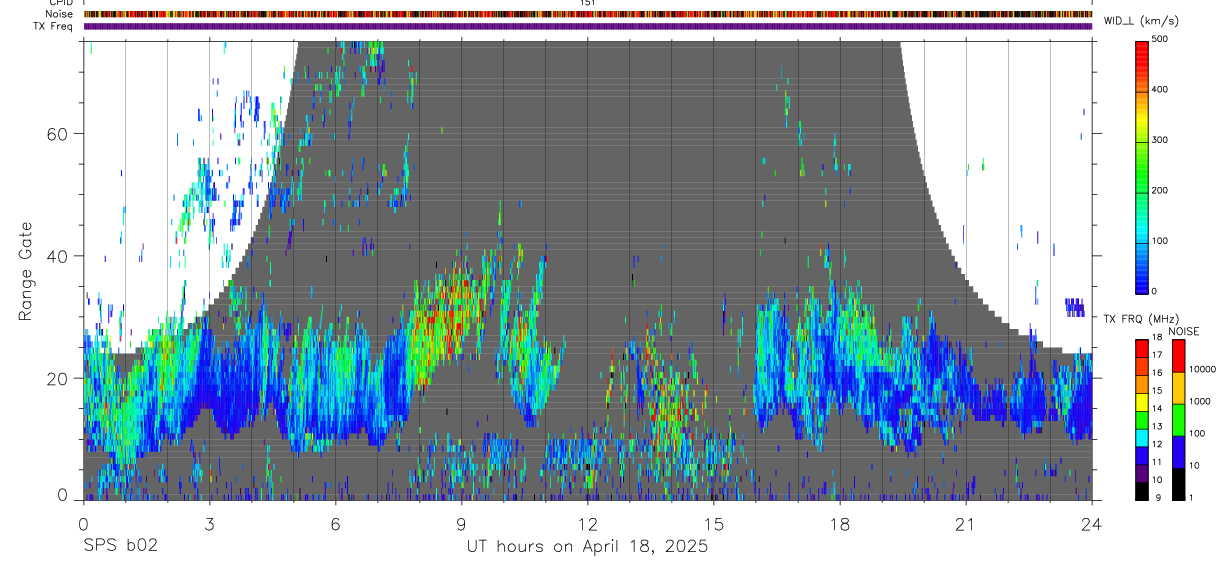1228x567 pixels.
Task: Click the red segment of TX FRQ colorbar
Action: point(1142,348)
